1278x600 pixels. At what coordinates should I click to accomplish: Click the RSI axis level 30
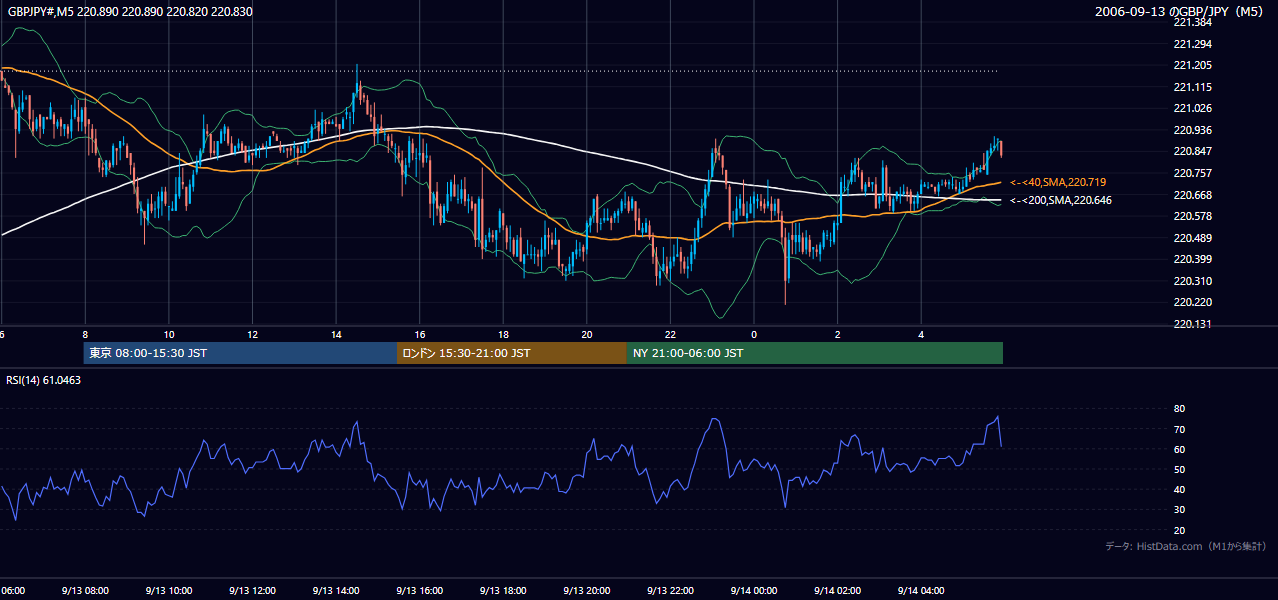coord(1179,510)
